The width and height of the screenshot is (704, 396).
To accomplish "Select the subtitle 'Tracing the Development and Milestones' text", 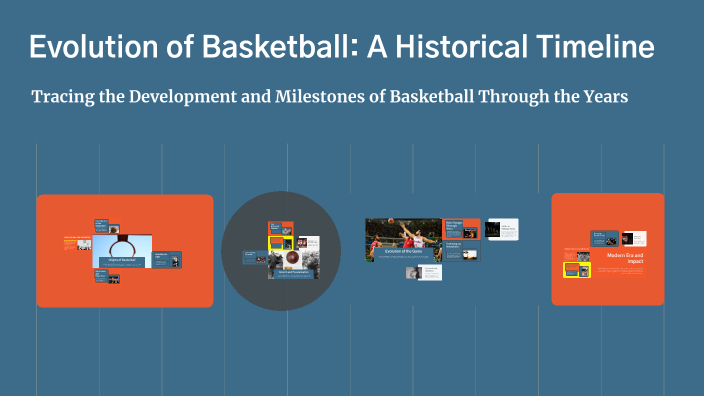I will tap(198, 97).
